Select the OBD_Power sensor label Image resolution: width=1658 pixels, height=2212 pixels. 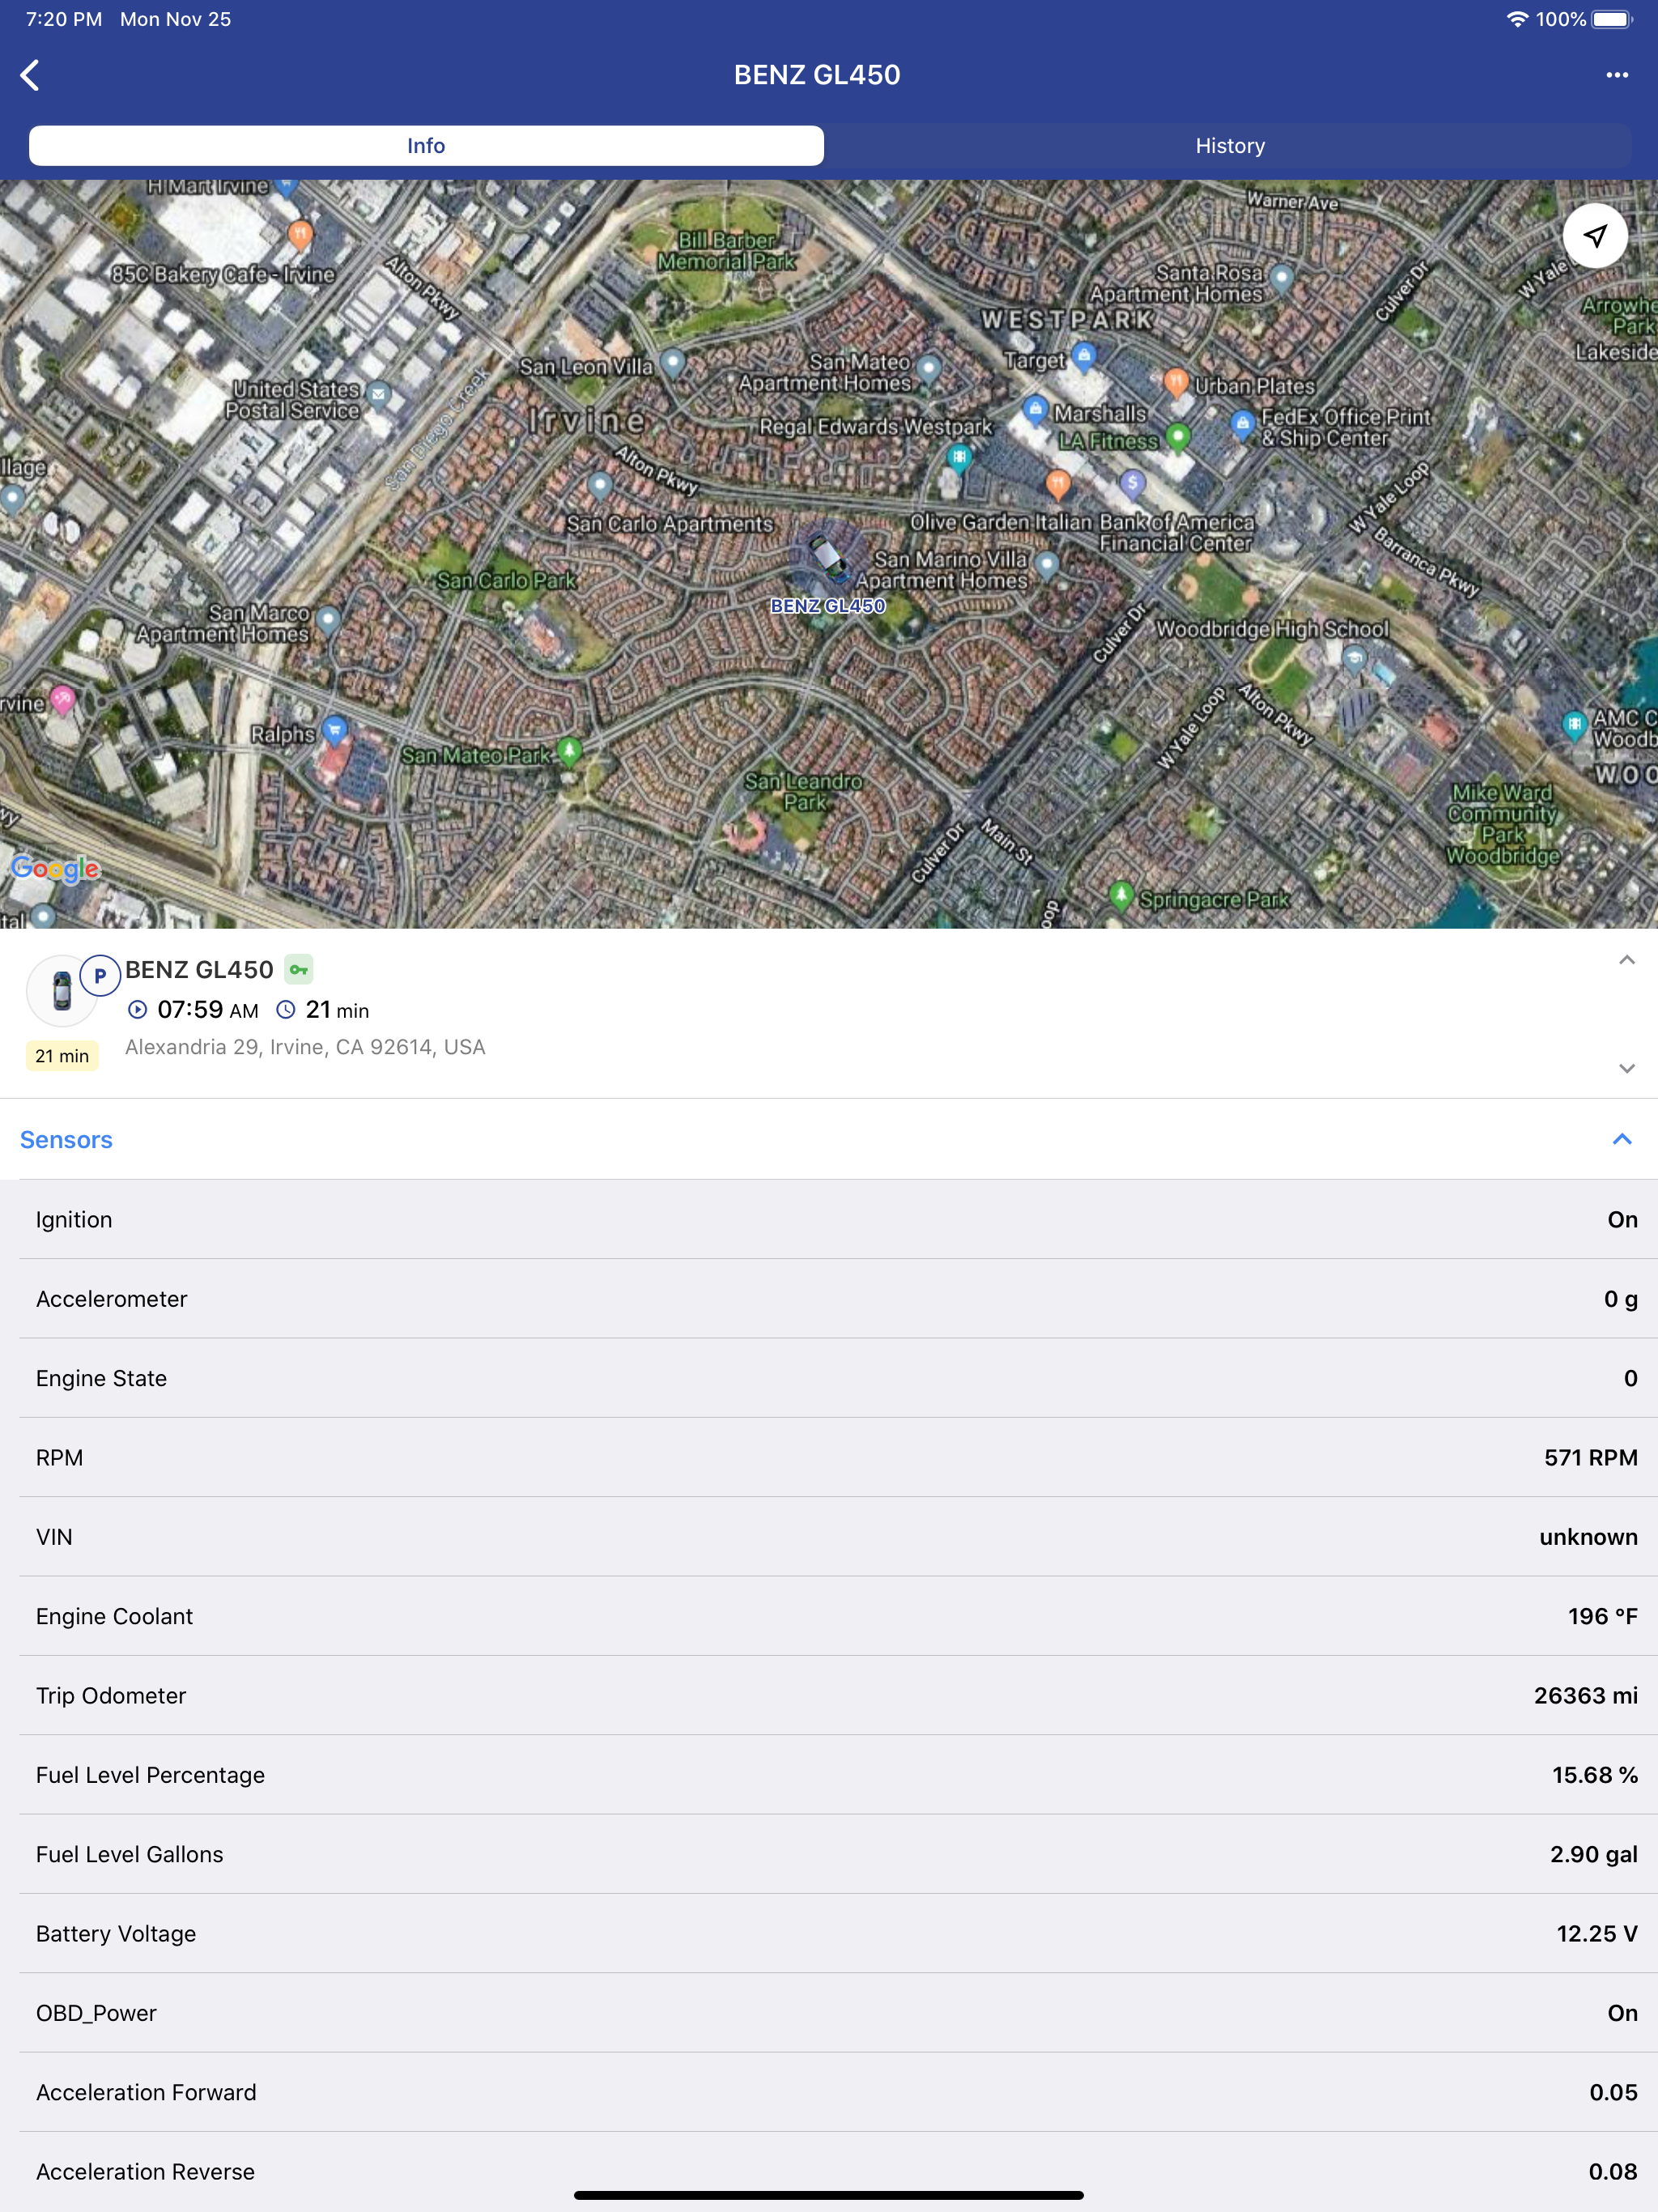pos(96,2013)
